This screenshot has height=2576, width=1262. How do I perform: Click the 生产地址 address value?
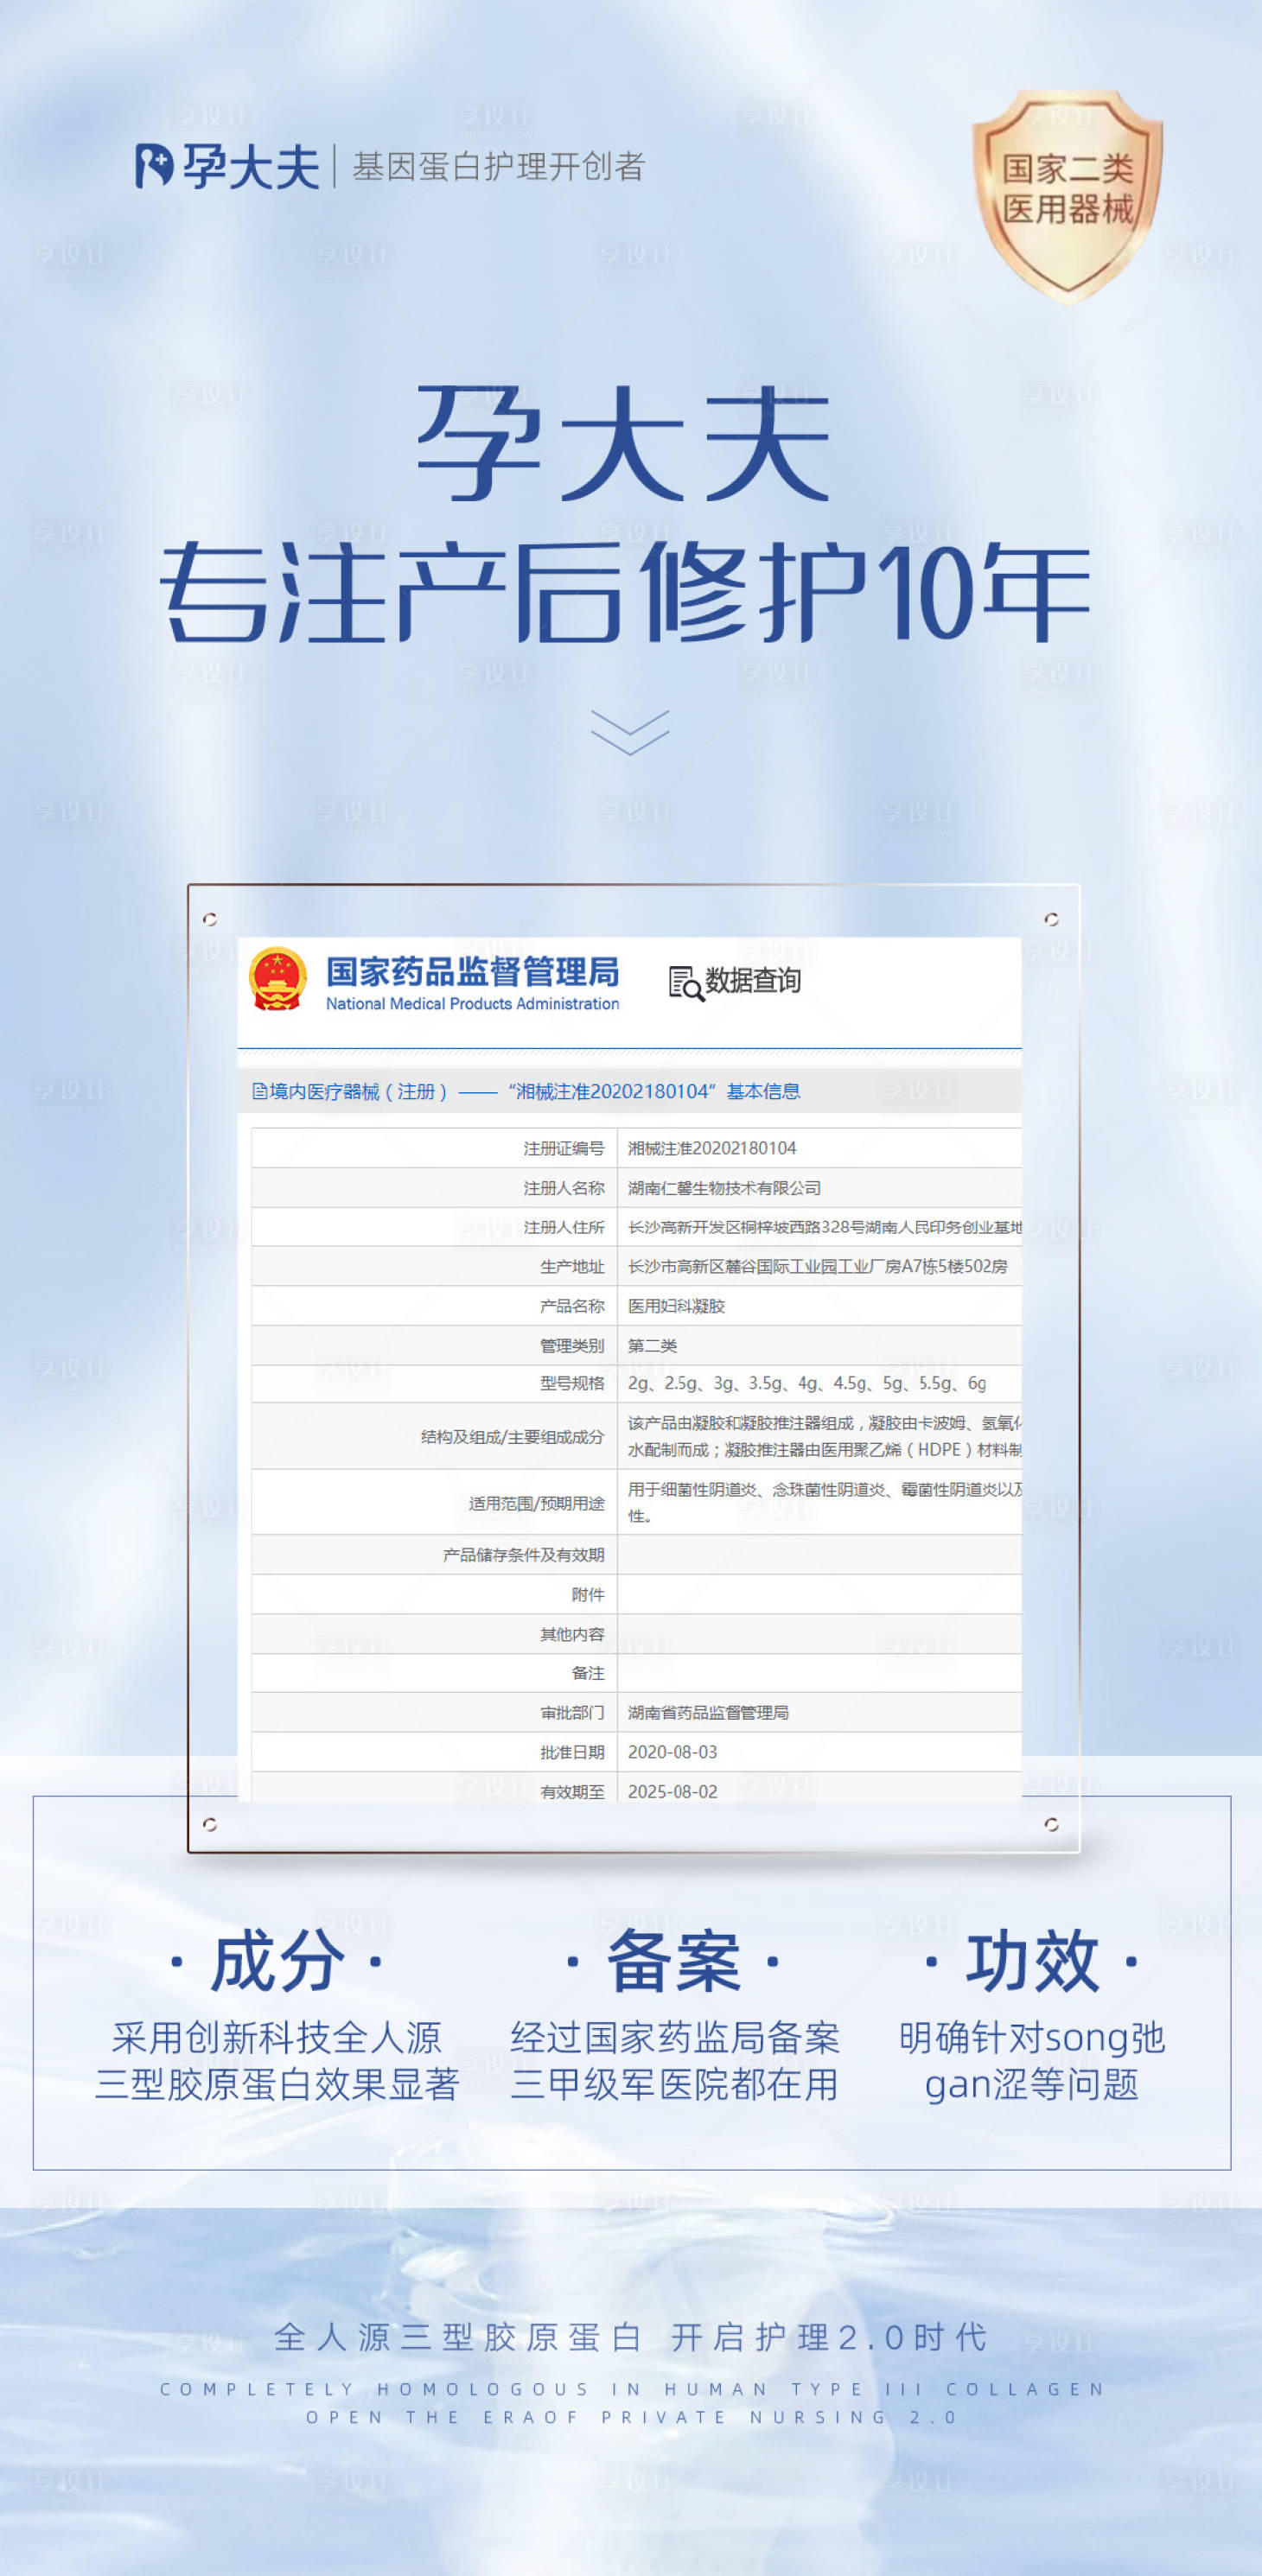click(x=817, y=1266)
